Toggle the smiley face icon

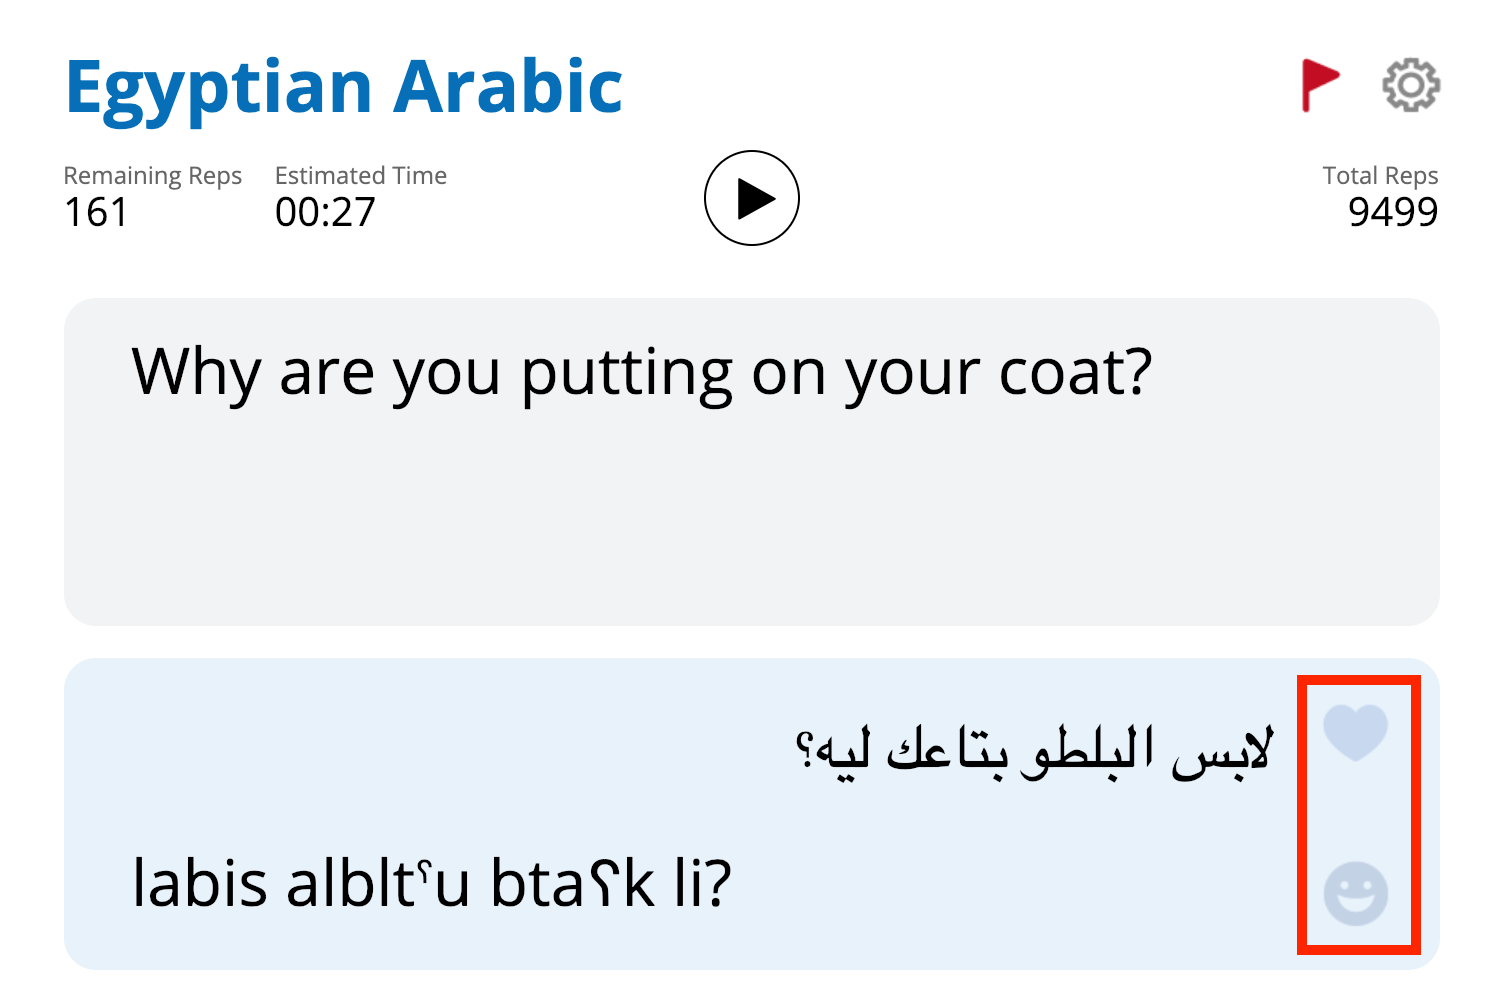pyautogui.click(x=1356, y=893)
